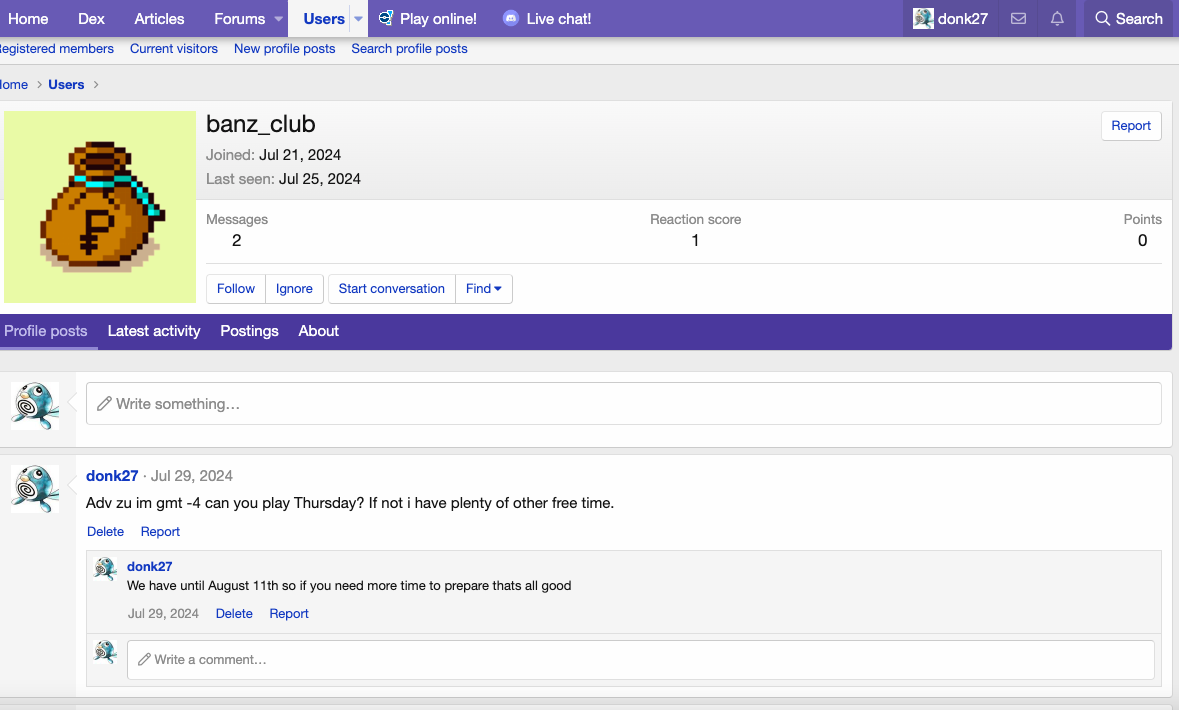This screenshot has width=1179, height=710.
Task: Delete the August 11th comment
Action: 234,613
